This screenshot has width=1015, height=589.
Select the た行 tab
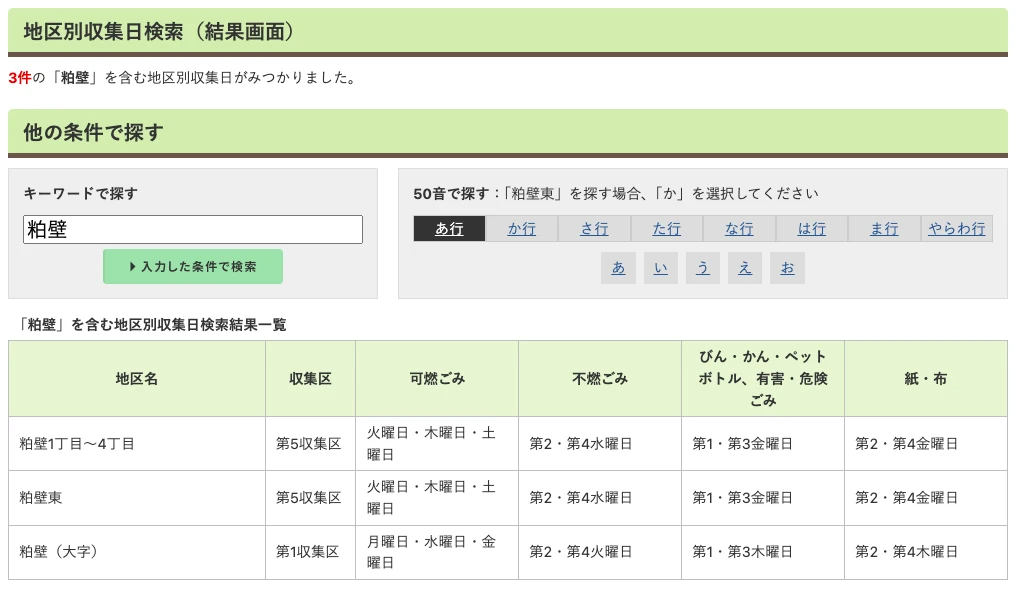666,228
